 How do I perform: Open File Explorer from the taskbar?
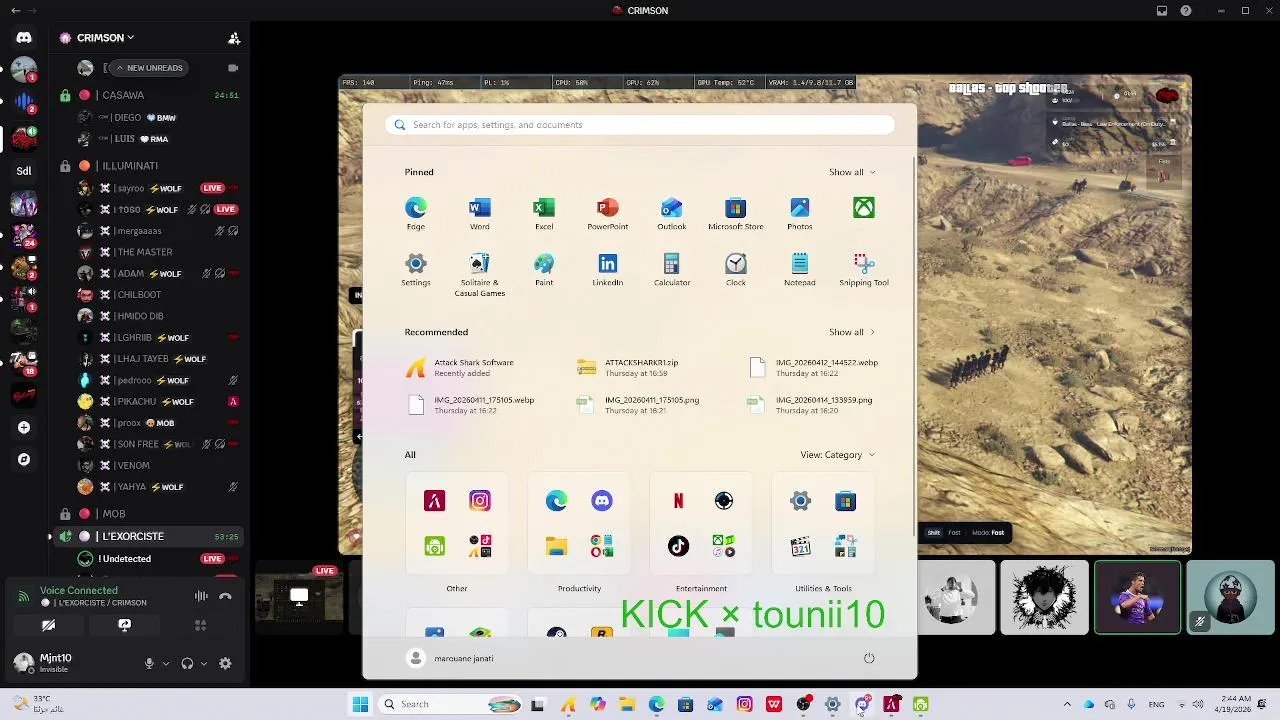pyautogui.click(x=627, y=705)
